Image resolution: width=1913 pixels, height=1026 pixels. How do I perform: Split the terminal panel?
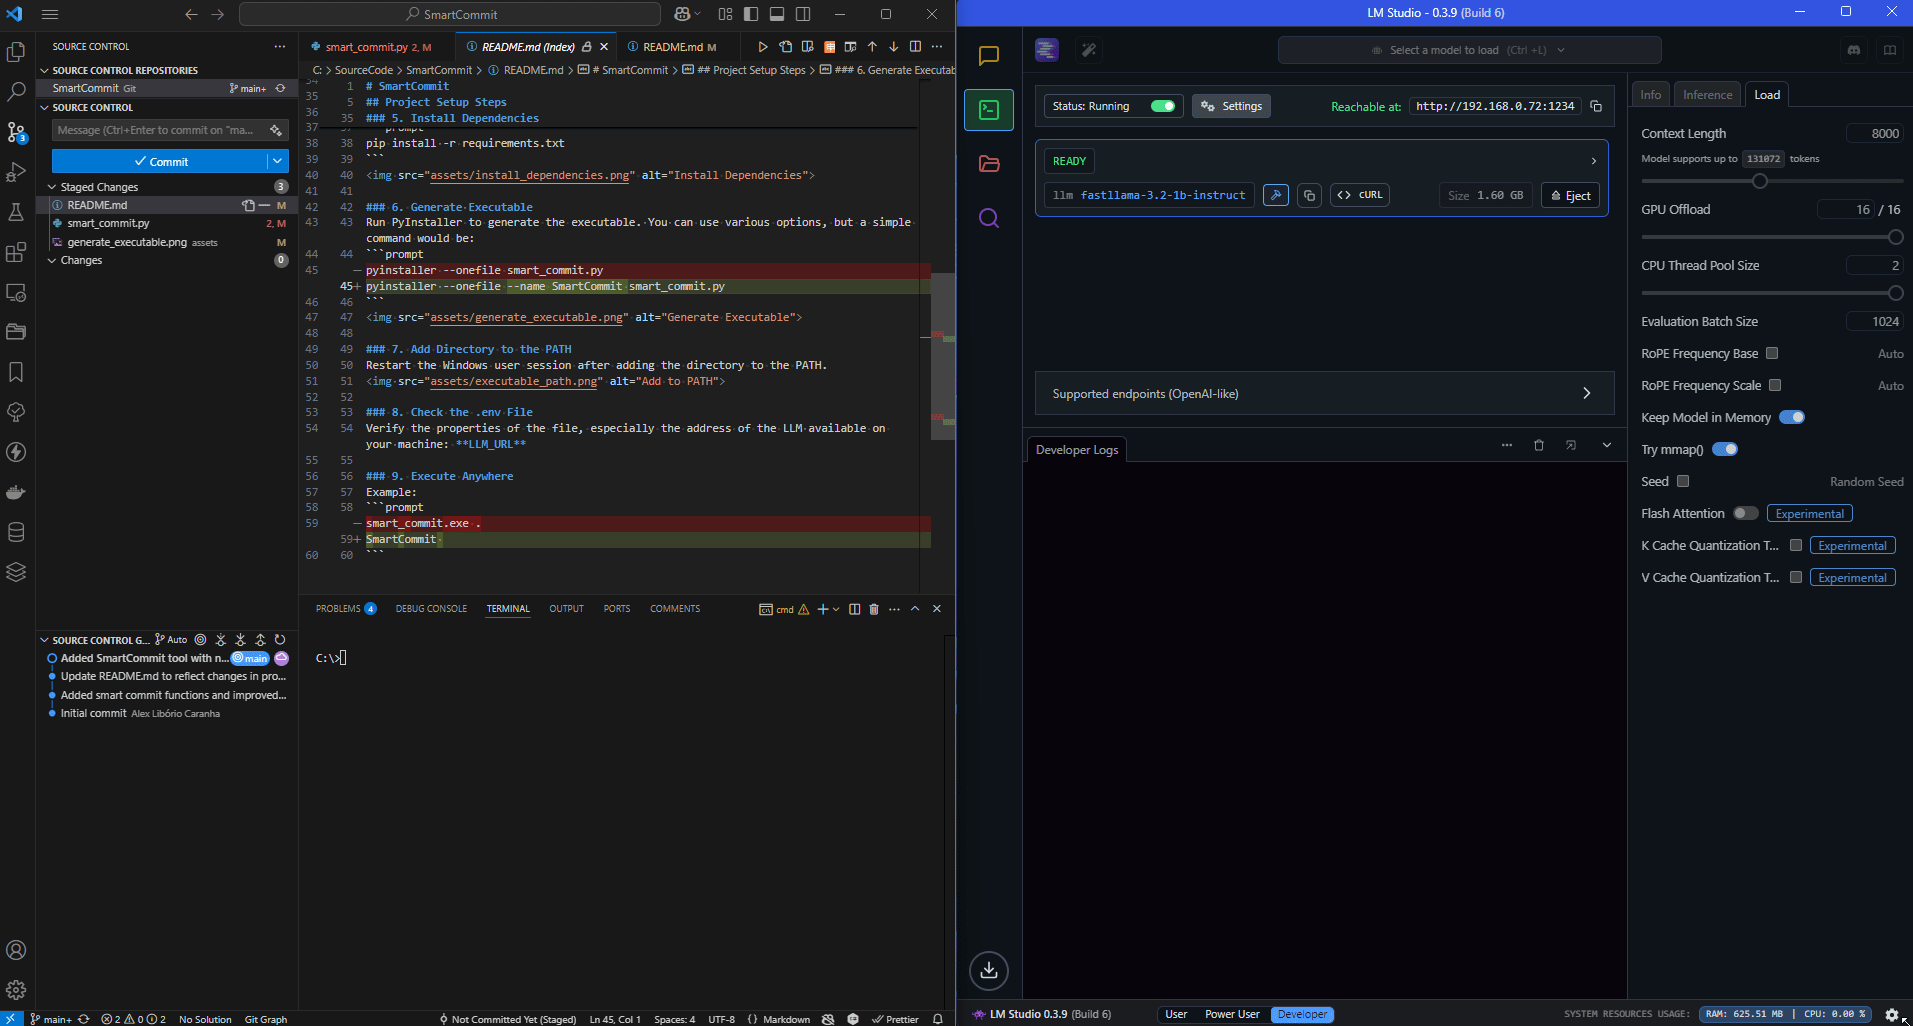[x=854, y=609]
